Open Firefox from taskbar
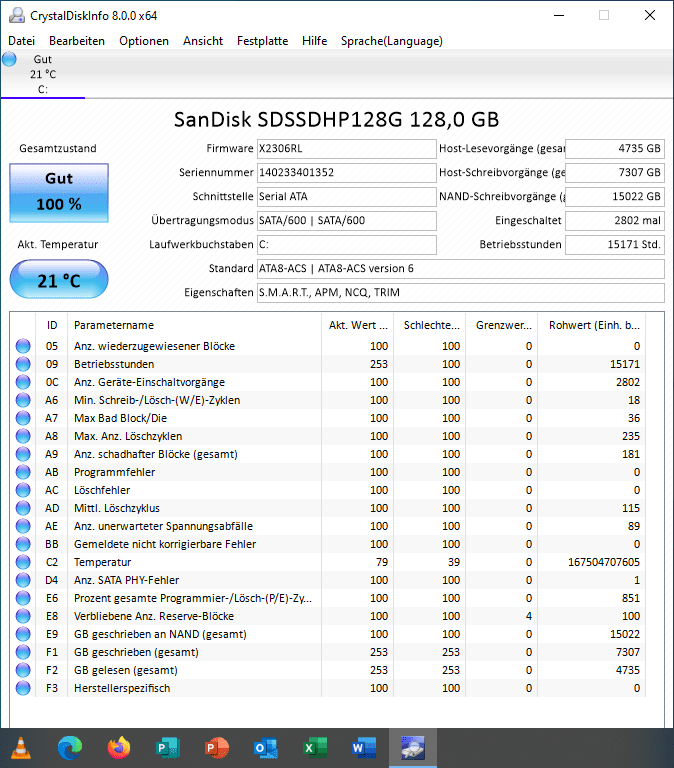Image resolution: width=674 pixels, height=768 pixels. (x=119, y=748)
